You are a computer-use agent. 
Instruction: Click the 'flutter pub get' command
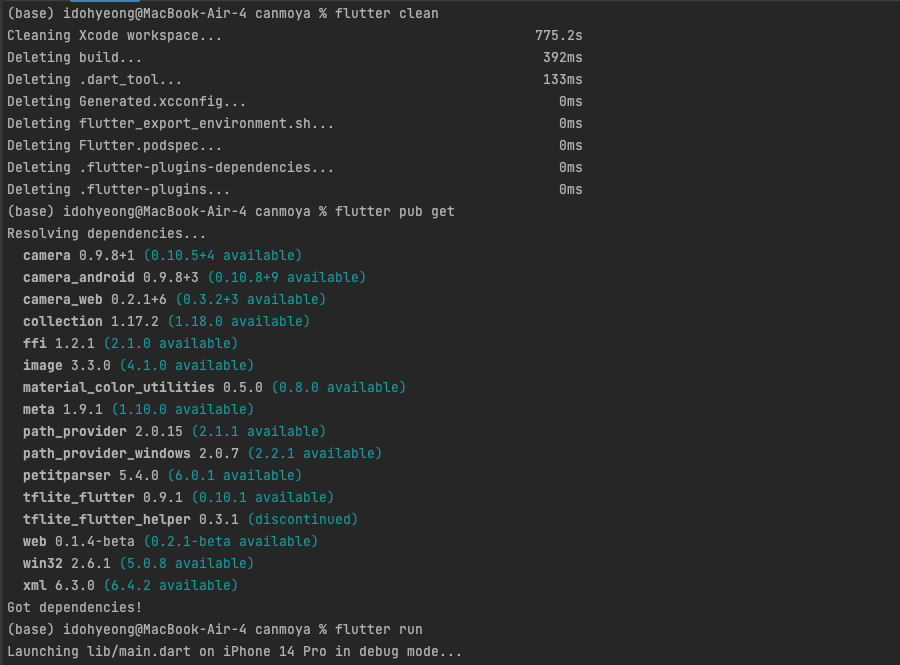coord(394,211)
